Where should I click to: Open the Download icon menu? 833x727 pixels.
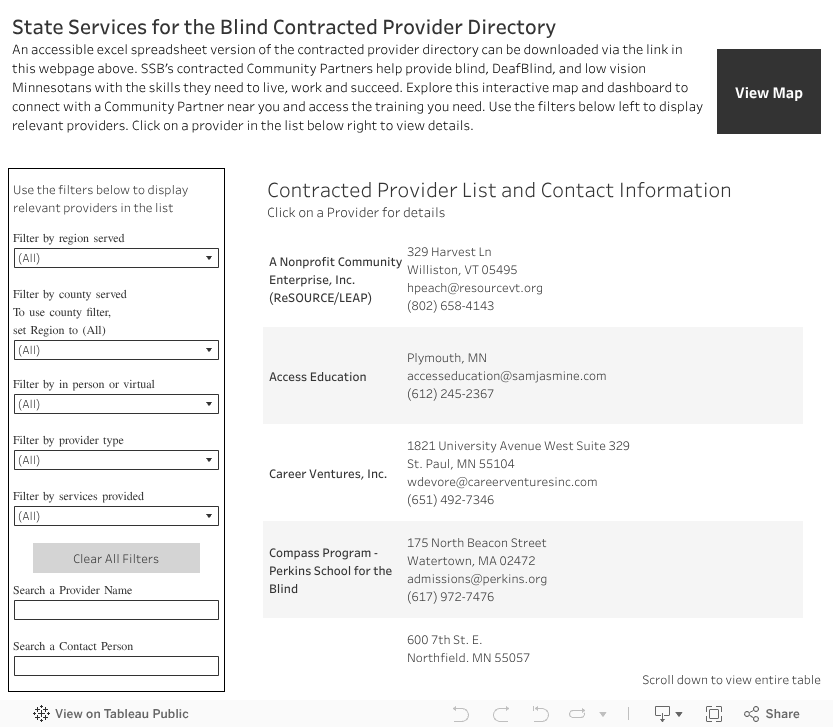coord(667,714)
